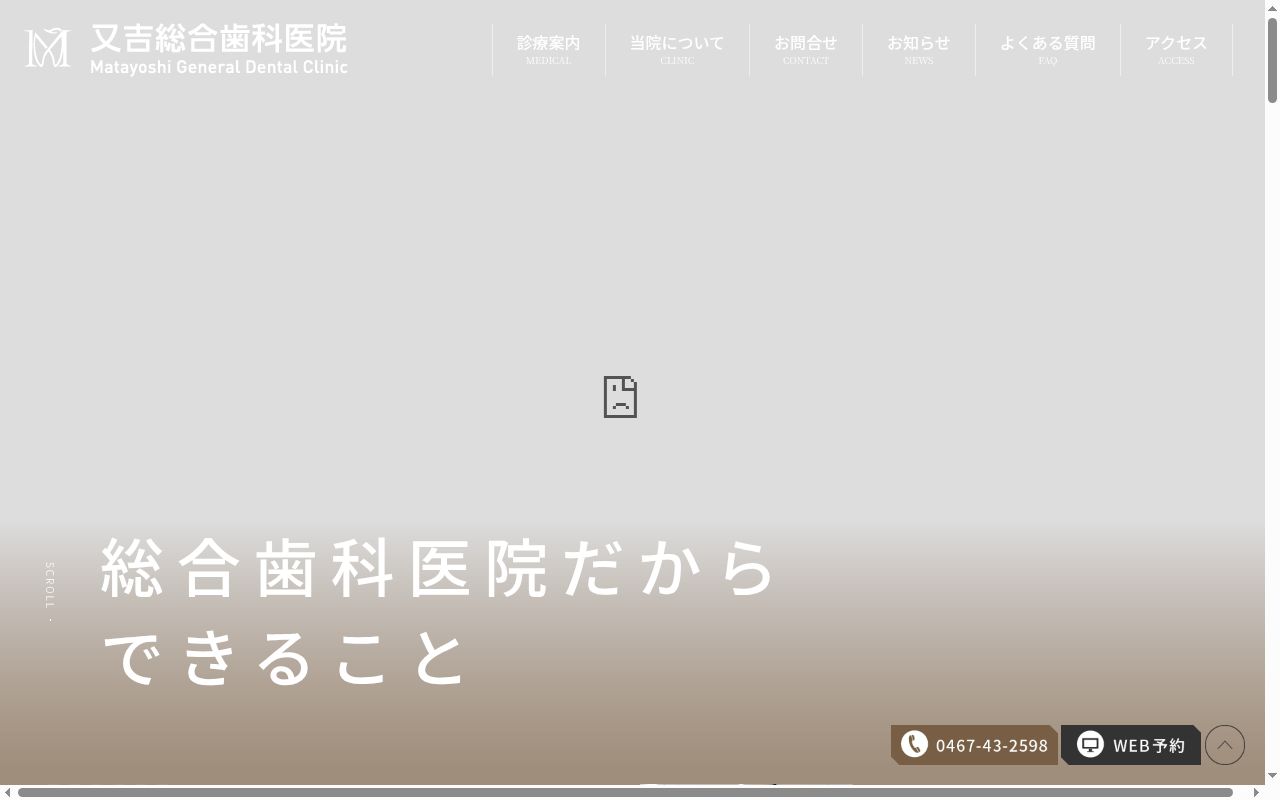Click the horizontal scrollbar thumb
The height and width of the screenshot is (800, 1280).
pos(625,793)
